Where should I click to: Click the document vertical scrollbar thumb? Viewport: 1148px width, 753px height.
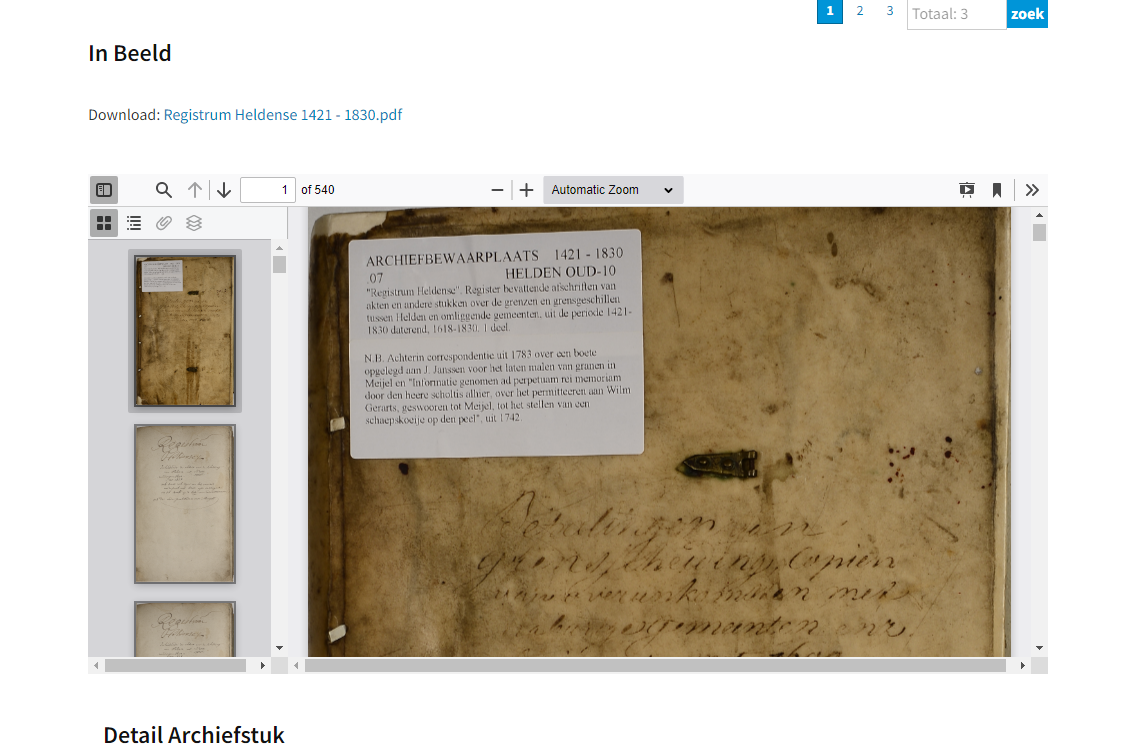1039,232
